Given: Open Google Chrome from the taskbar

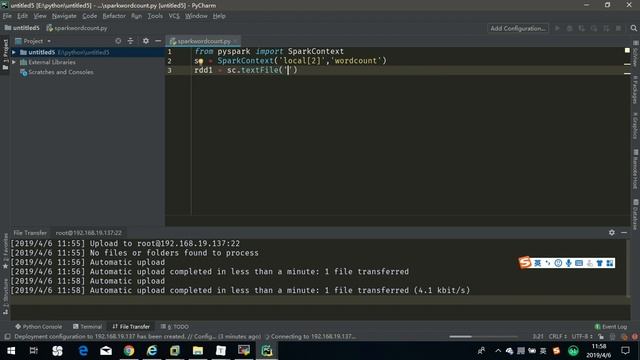Looking at the screenshot, I should point(129,351).
